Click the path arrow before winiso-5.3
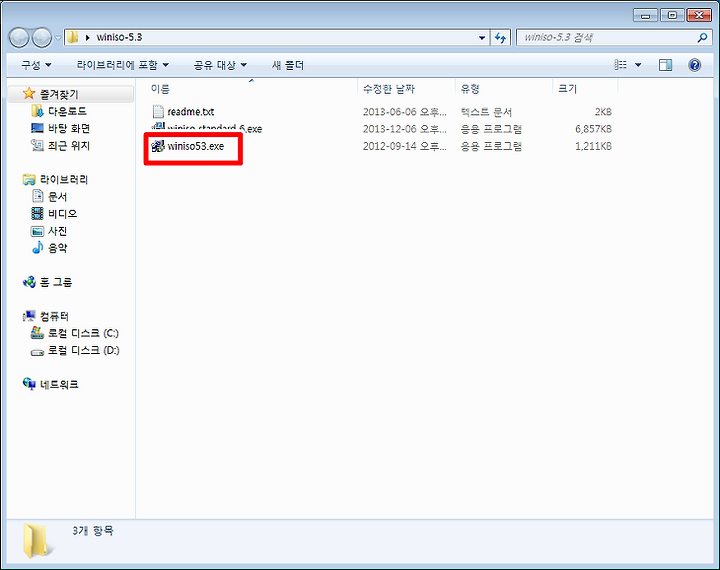The width and height of the screenshot is (720, 570). 87,38
